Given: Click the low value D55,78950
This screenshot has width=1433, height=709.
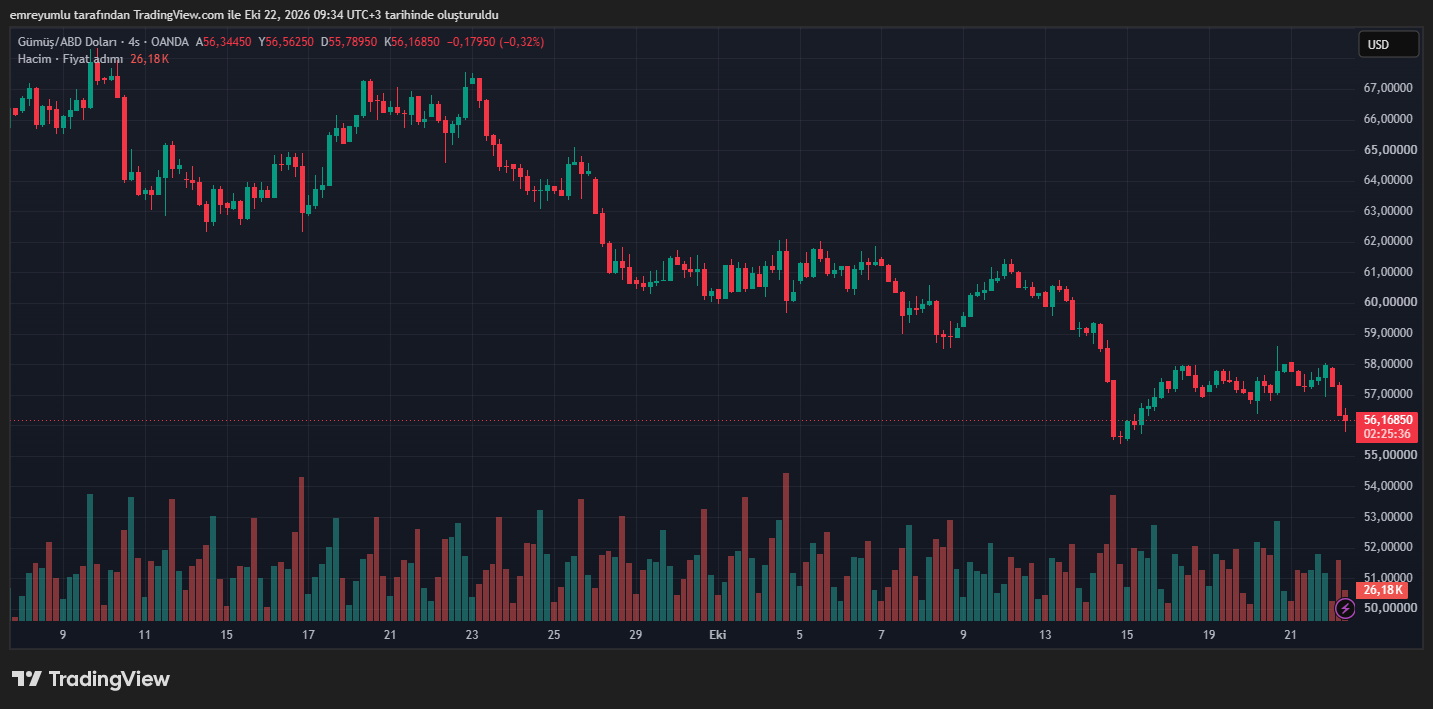Looking at the screenshot, I should tap(348, 42).
